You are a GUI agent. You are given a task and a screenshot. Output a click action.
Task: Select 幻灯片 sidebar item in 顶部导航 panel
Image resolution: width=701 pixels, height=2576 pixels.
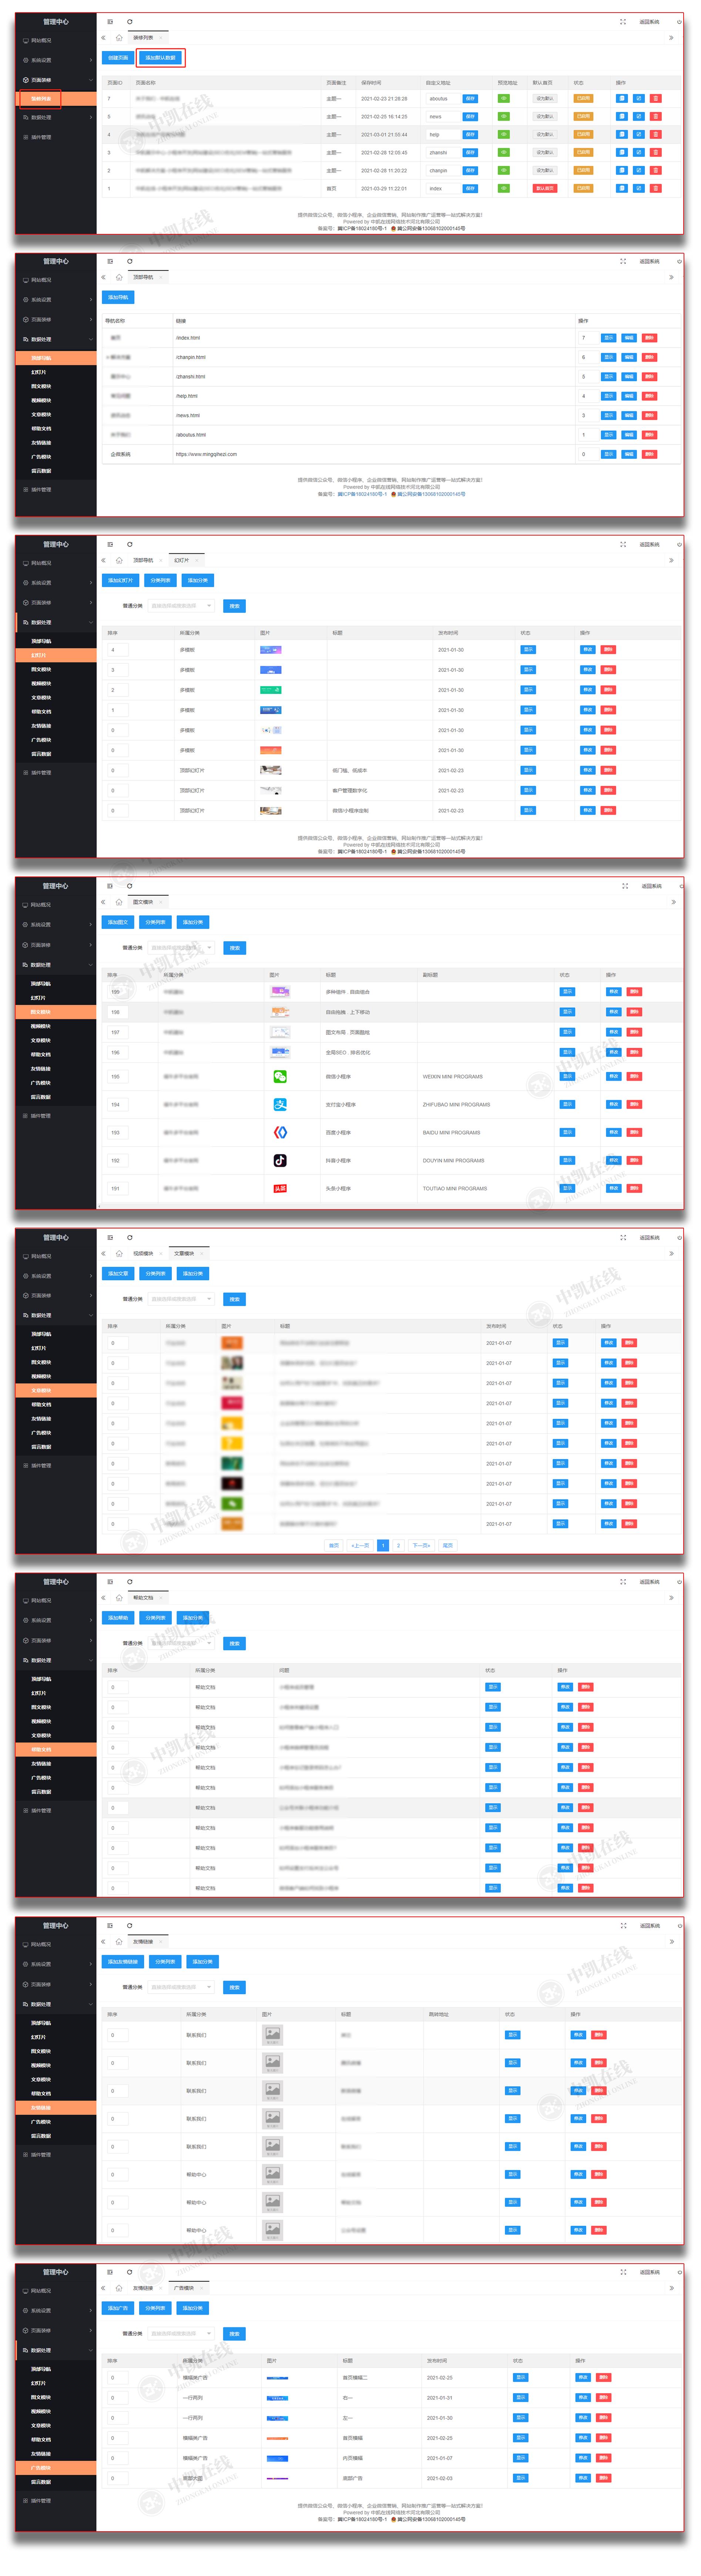(x=56, y=372)
